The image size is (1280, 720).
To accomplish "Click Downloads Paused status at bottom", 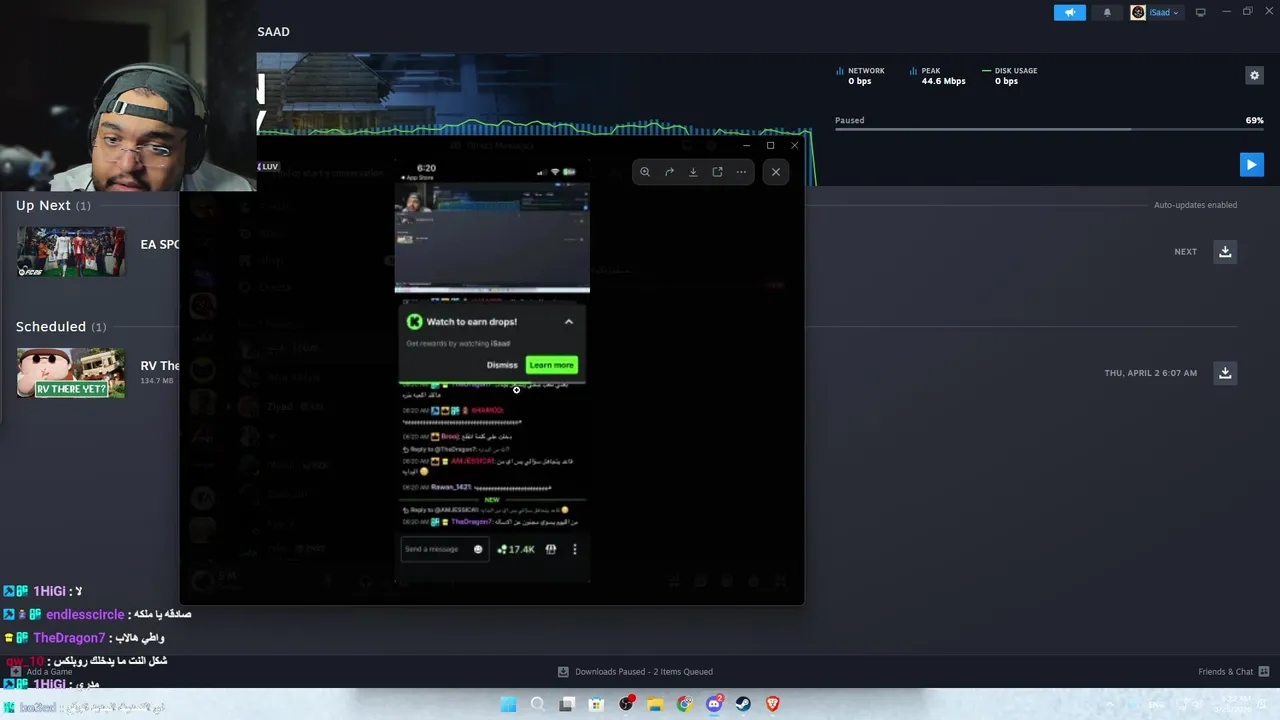I will click(x=635, y=672).
